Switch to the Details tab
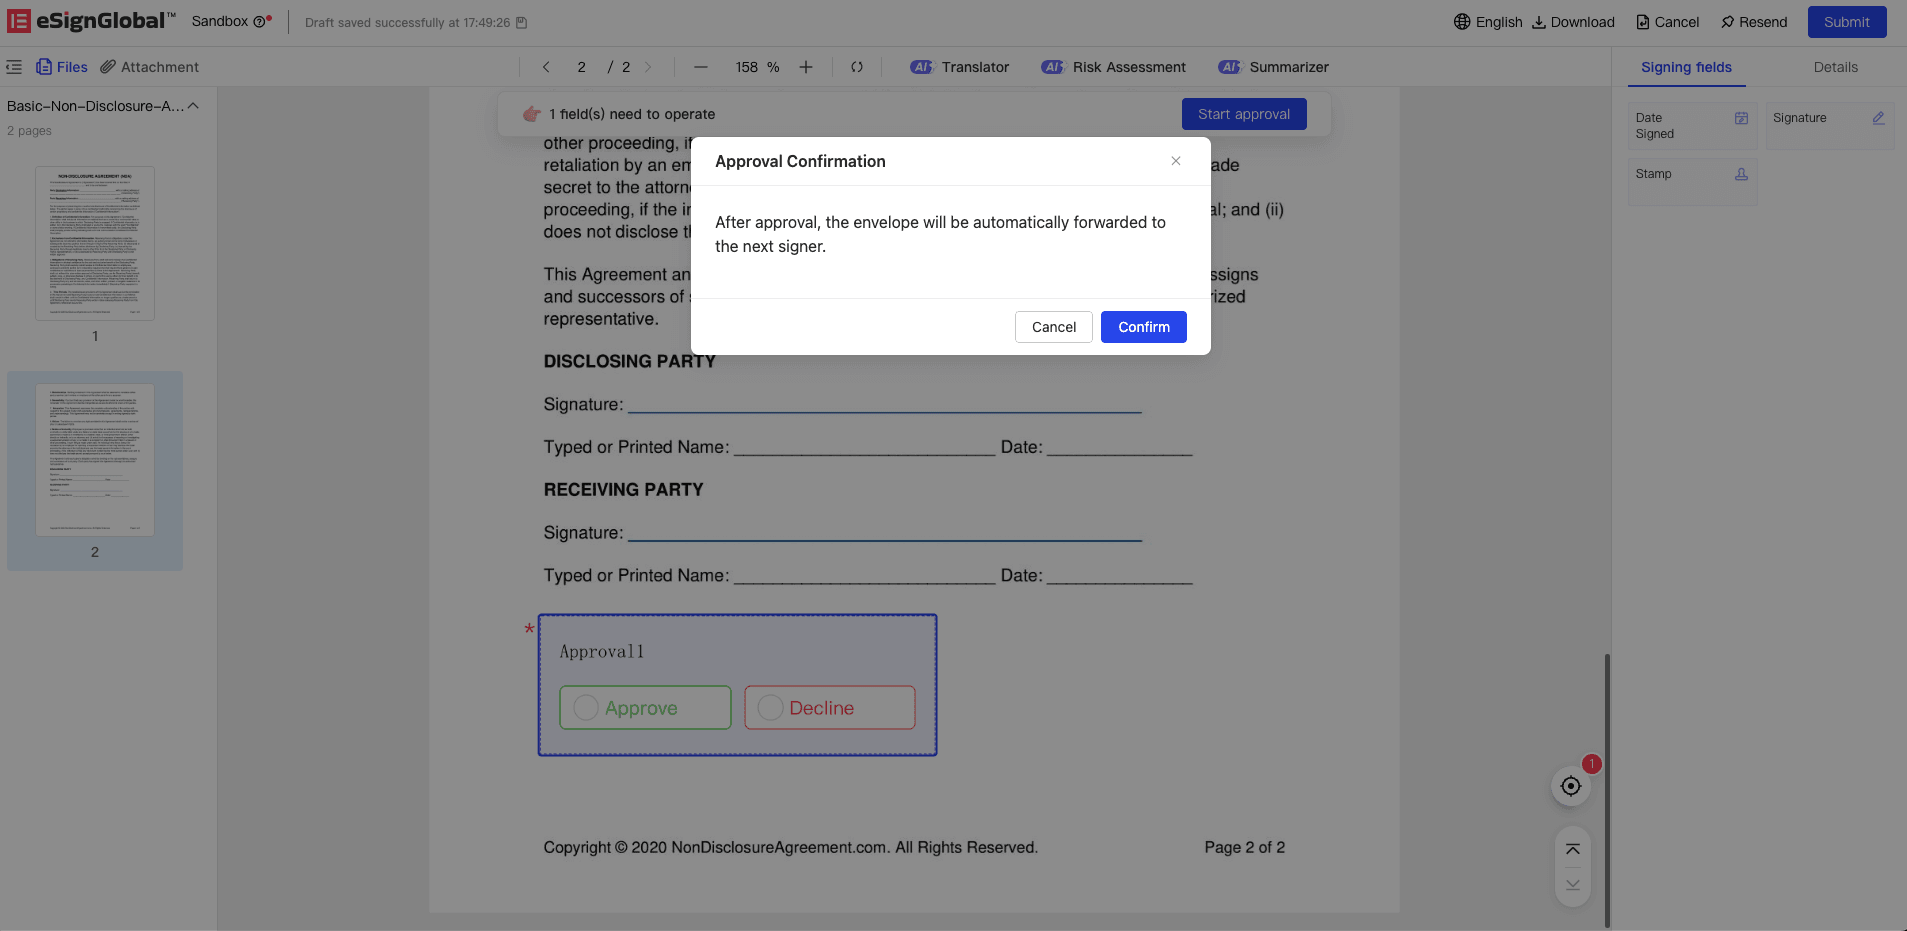 tap(1835, 67)
